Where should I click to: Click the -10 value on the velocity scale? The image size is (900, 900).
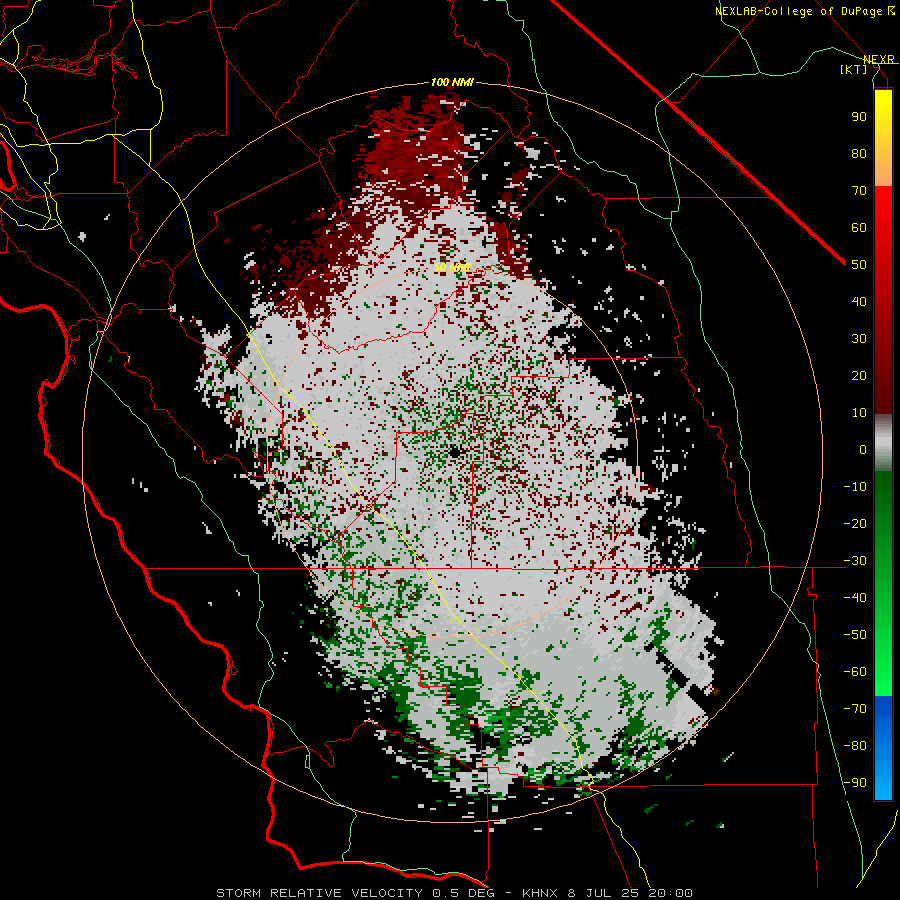coord(855,487)
